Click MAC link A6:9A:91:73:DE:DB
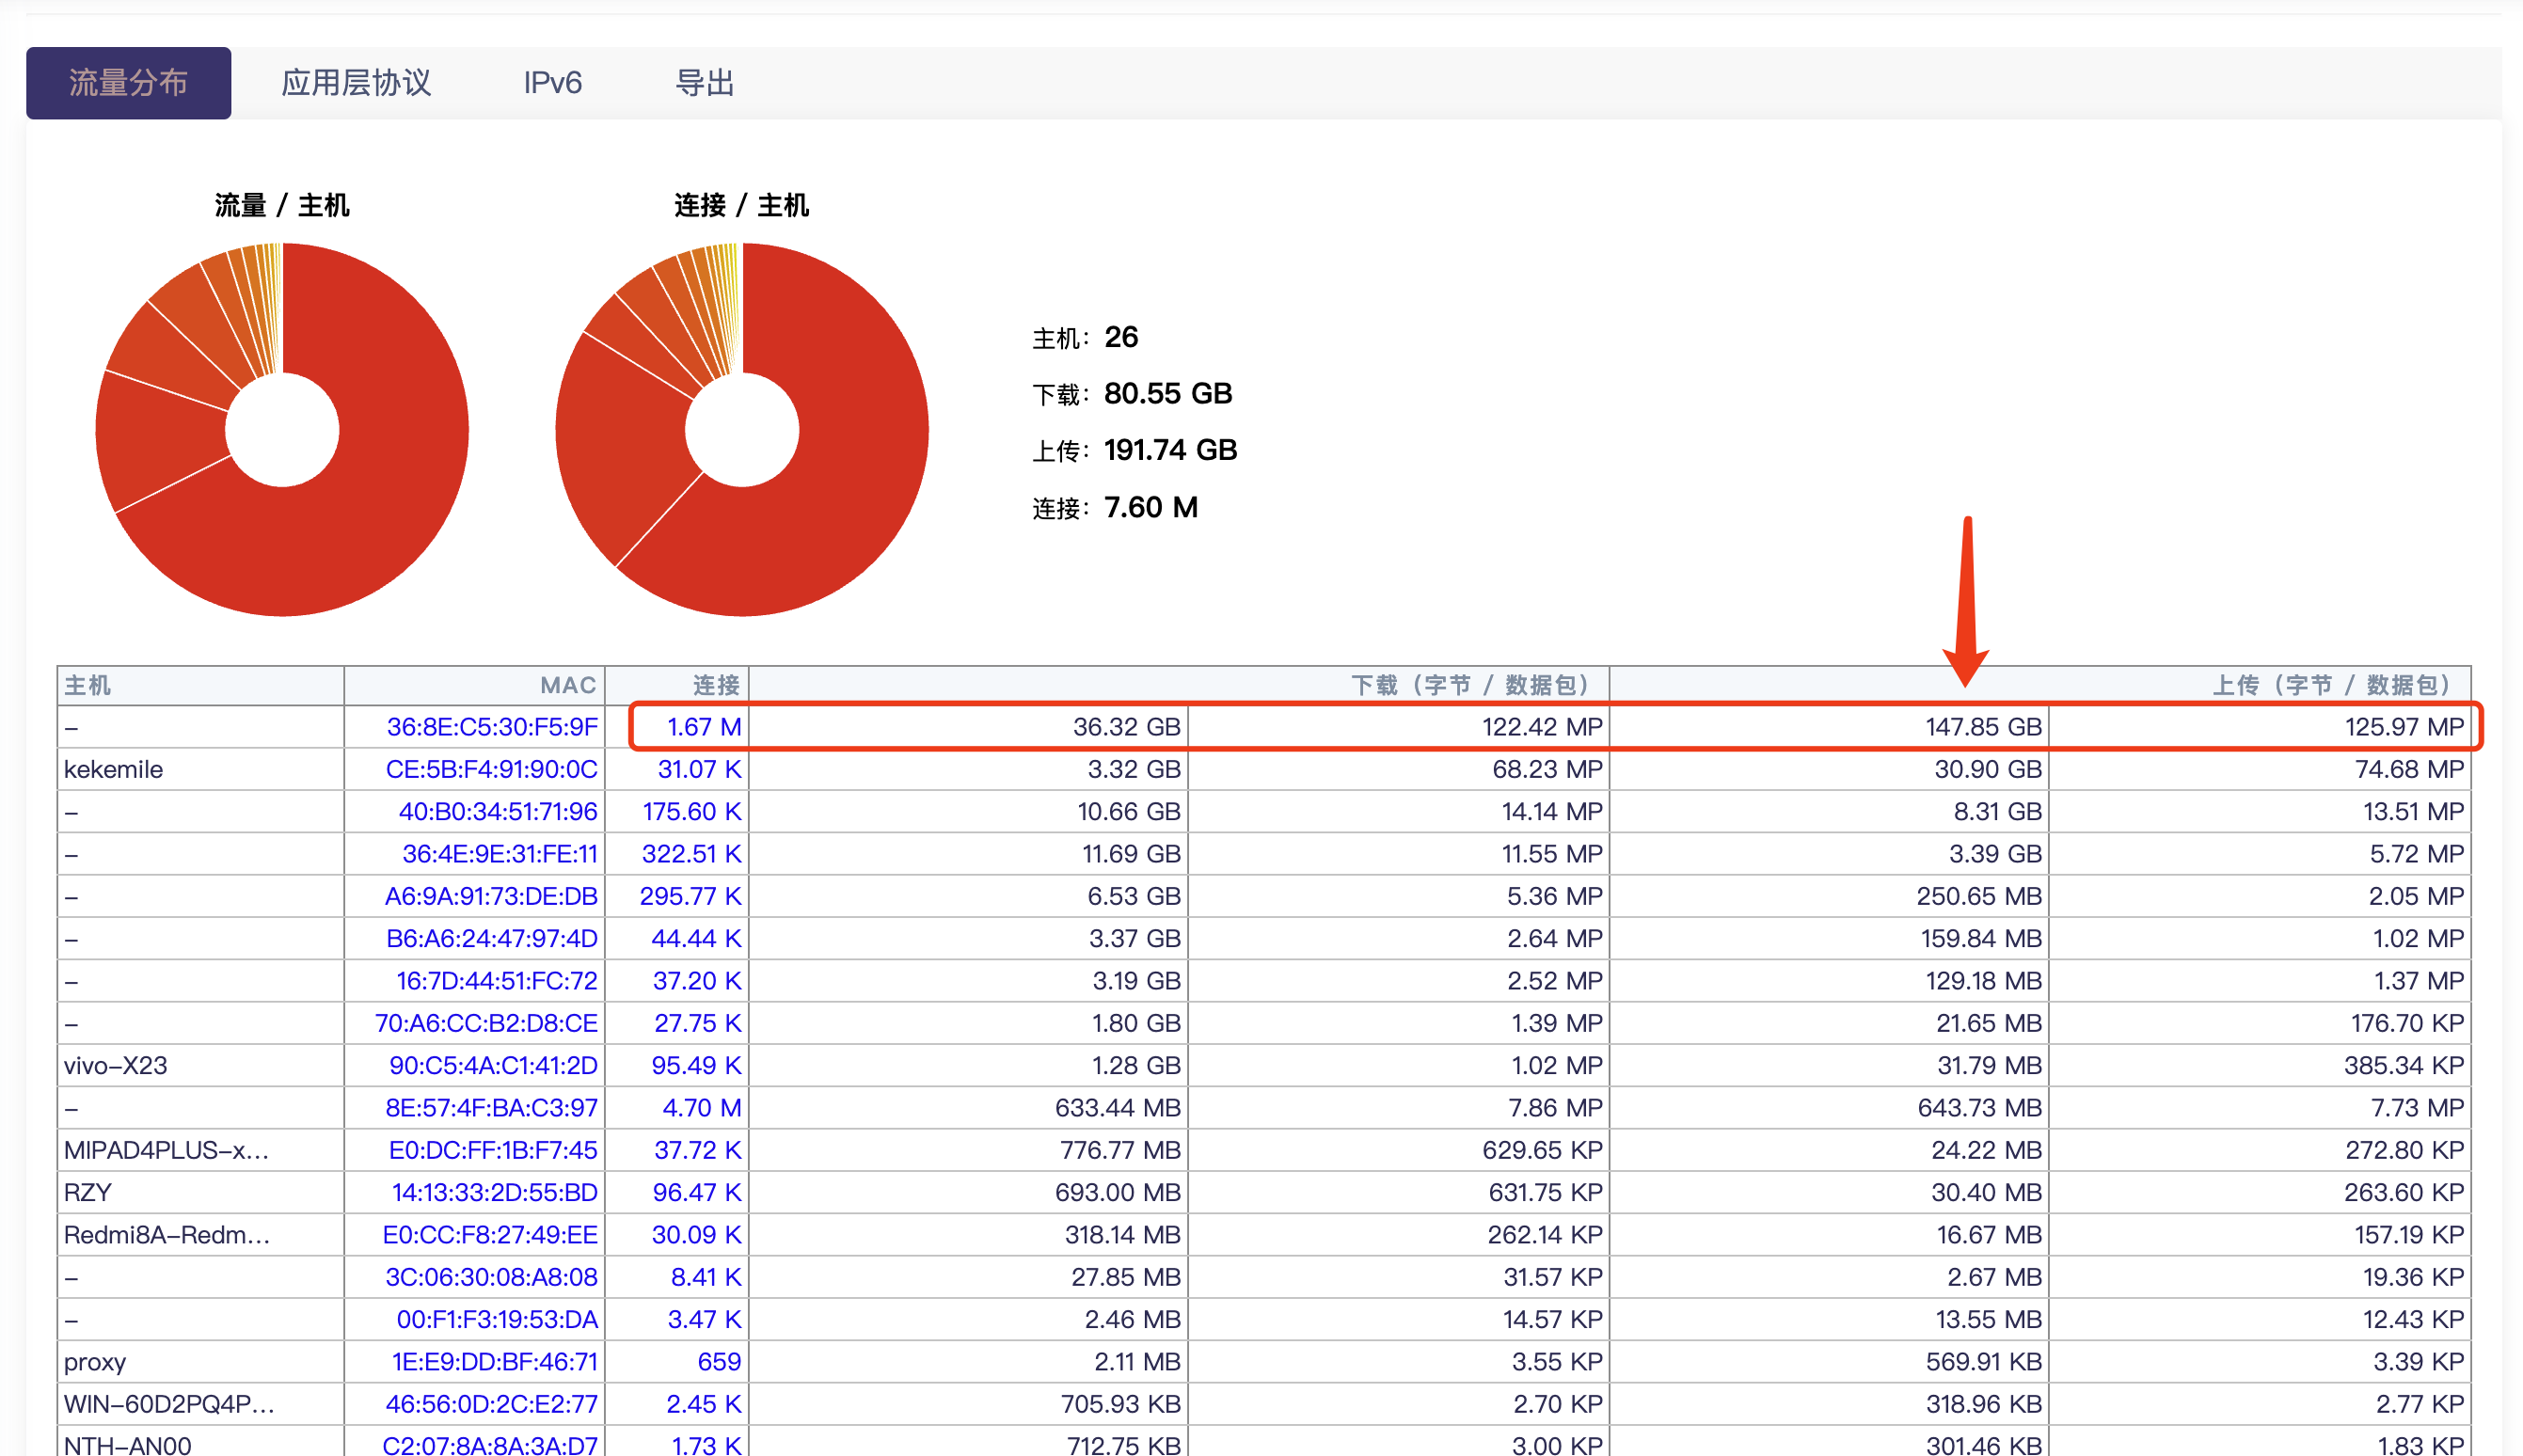Image resolution: width=2523 pixels, height=1456 pixels. tap(491, 896)
